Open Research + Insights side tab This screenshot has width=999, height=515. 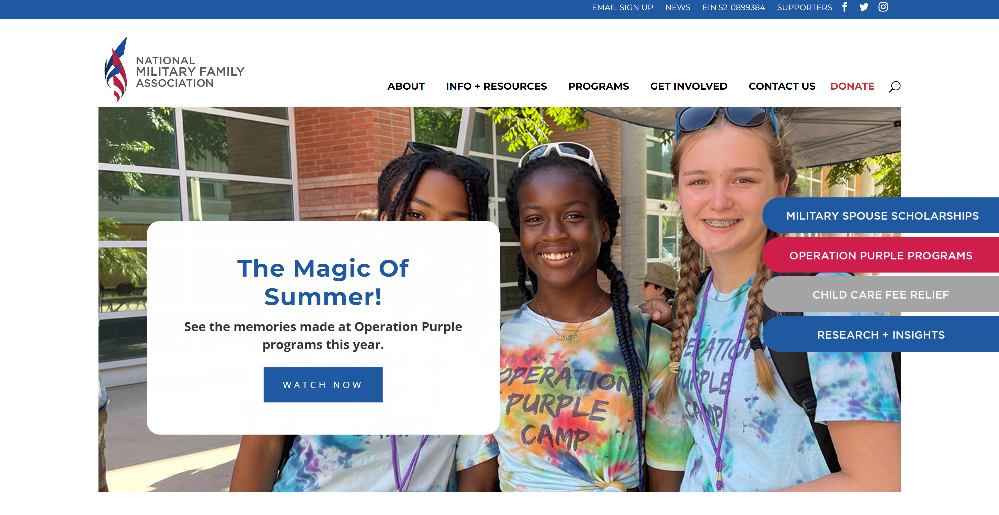tap(881, 335)
